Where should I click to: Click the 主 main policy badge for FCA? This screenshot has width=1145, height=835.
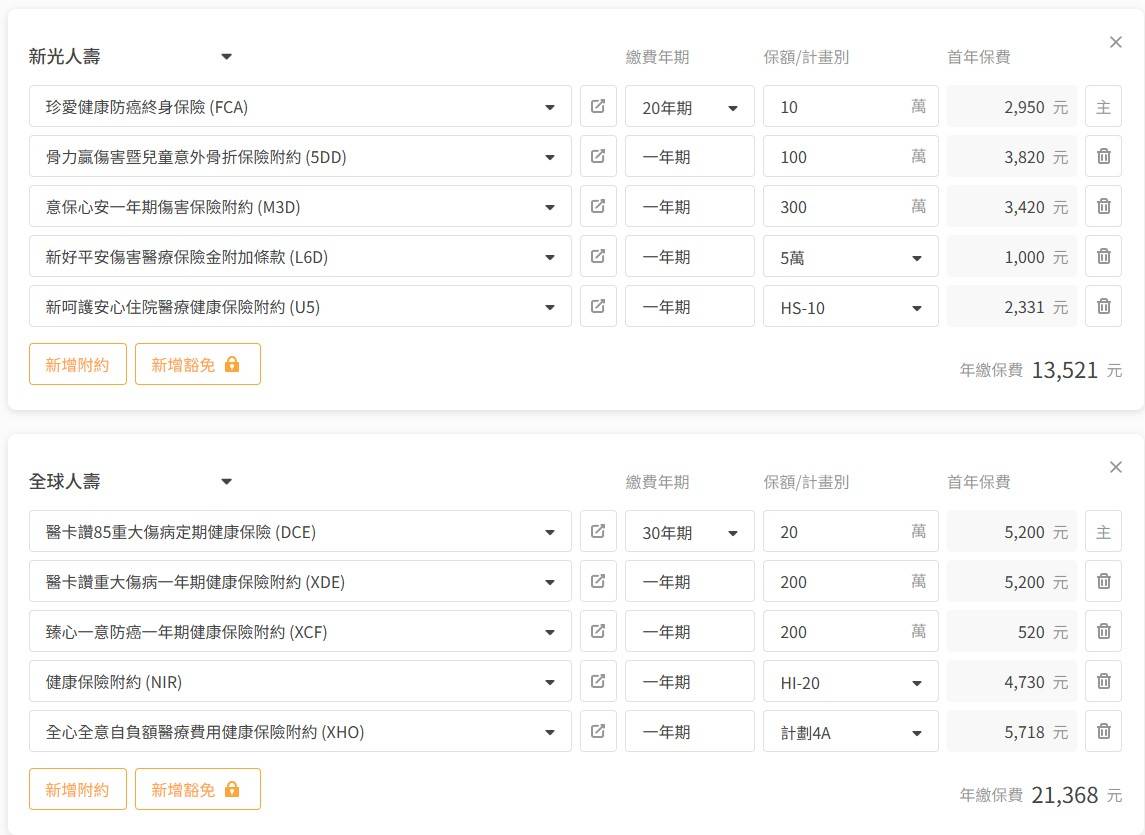coord(1103,107)
